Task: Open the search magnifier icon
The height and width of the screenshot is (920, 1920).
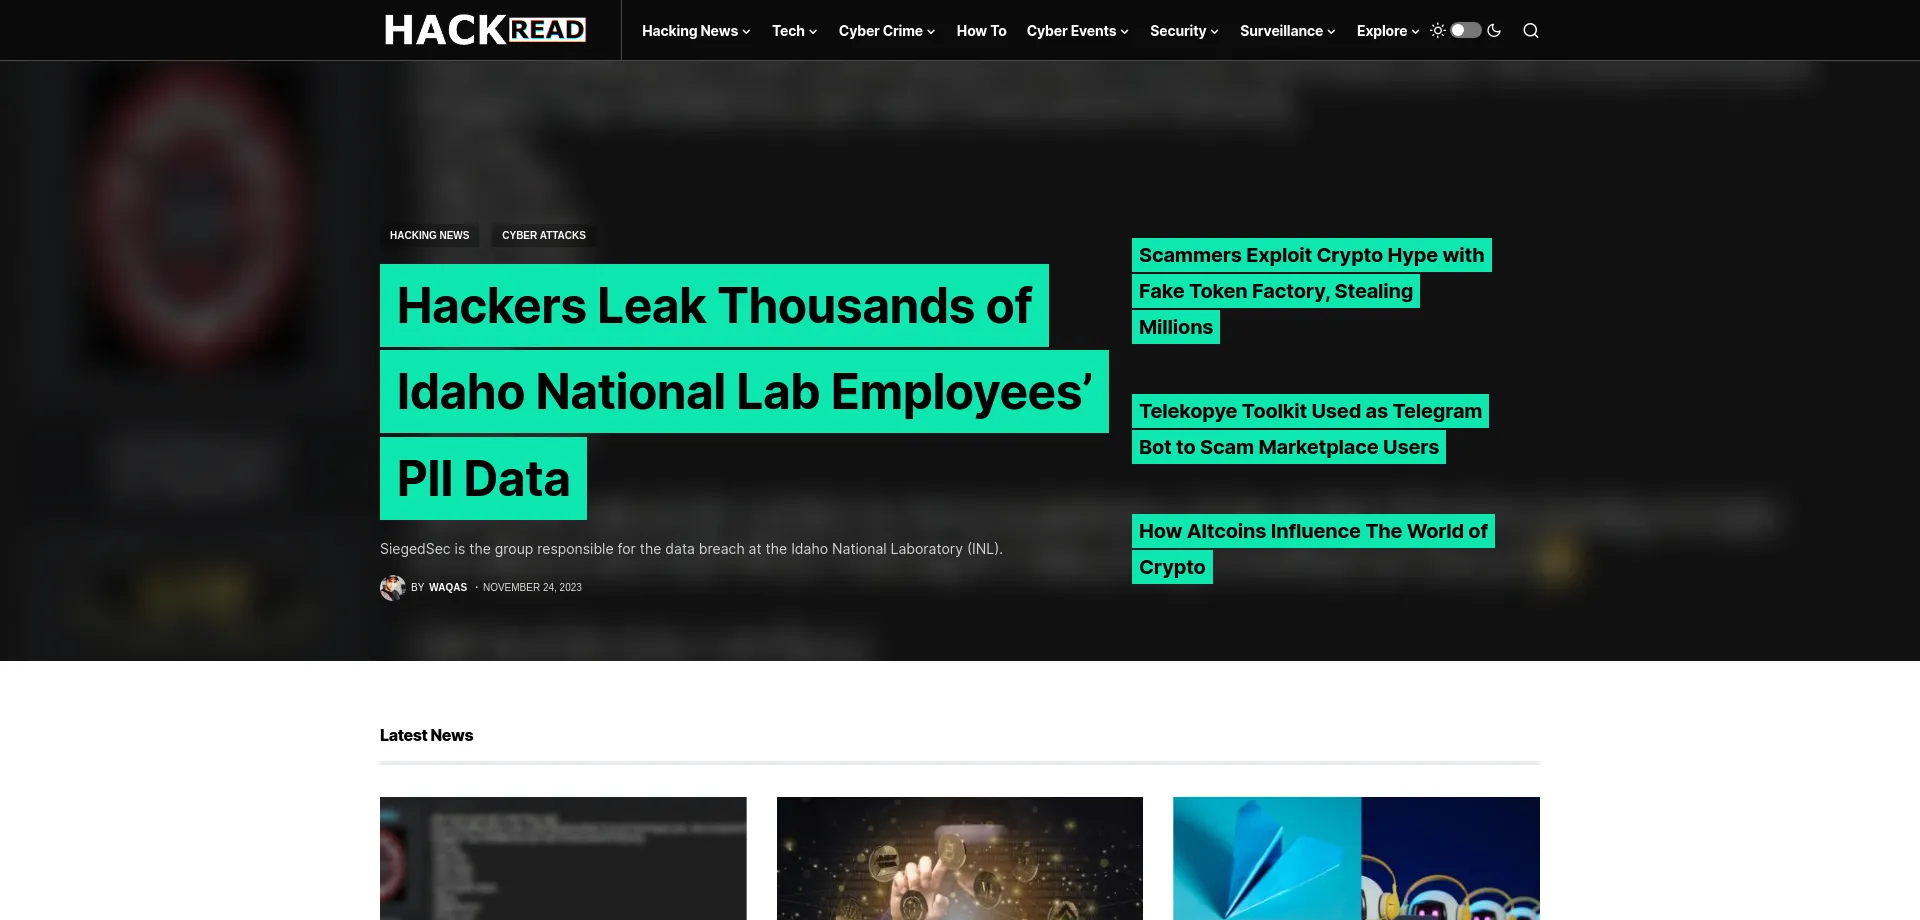Action: click(1531, 31)
